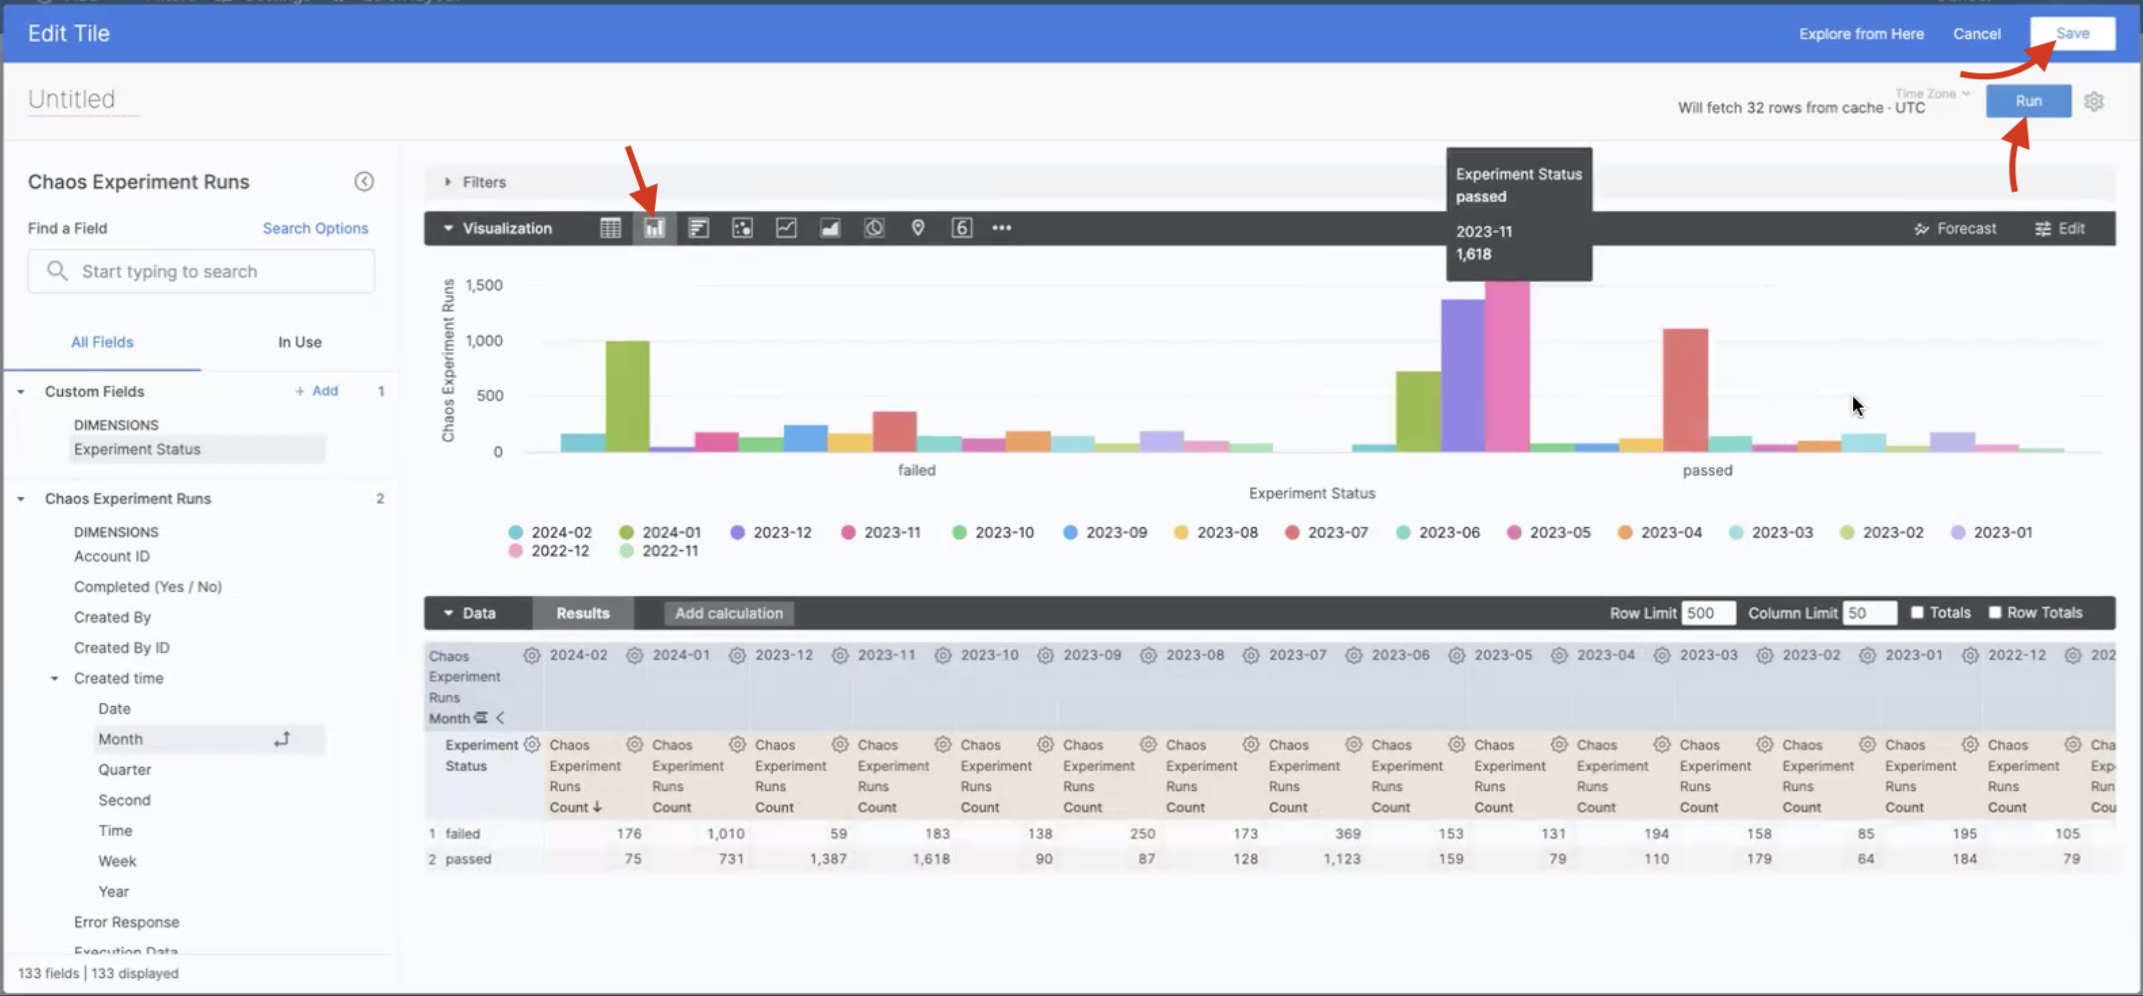Click the Column Limit input field
This screenshot has width=2143, height=996.
(1870, 613)
